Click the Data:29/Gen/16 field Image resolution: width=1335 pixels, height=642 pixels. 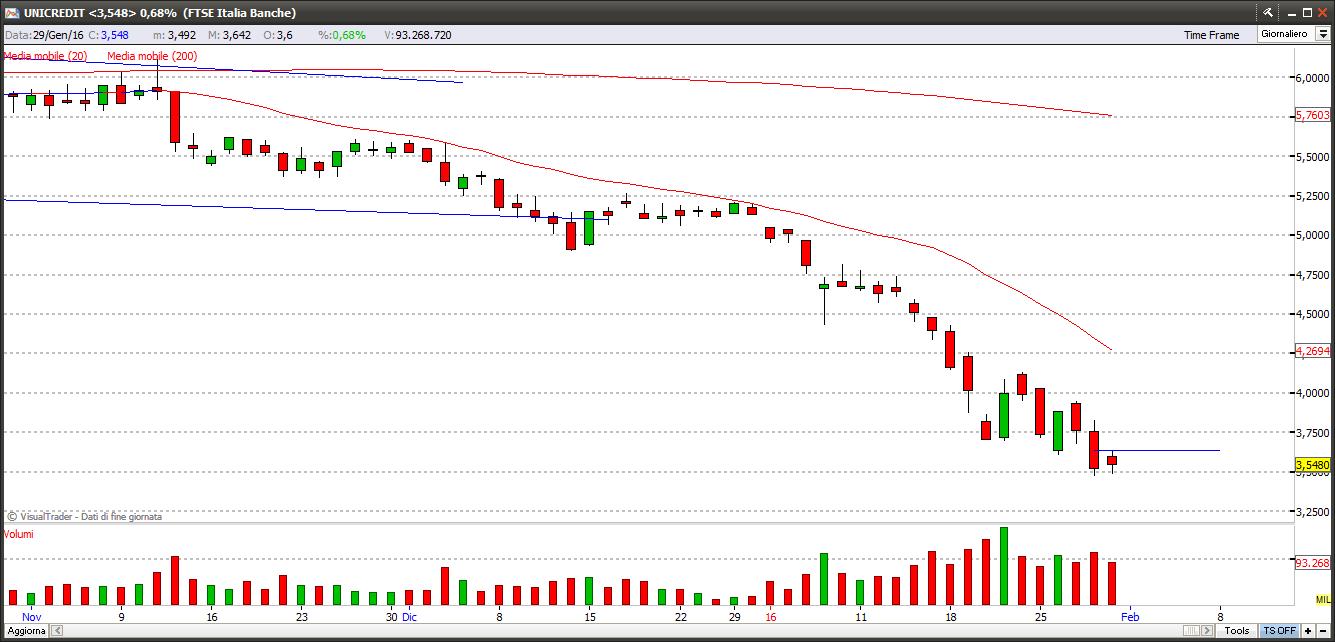pyautogui.click(x=44, y=35)
